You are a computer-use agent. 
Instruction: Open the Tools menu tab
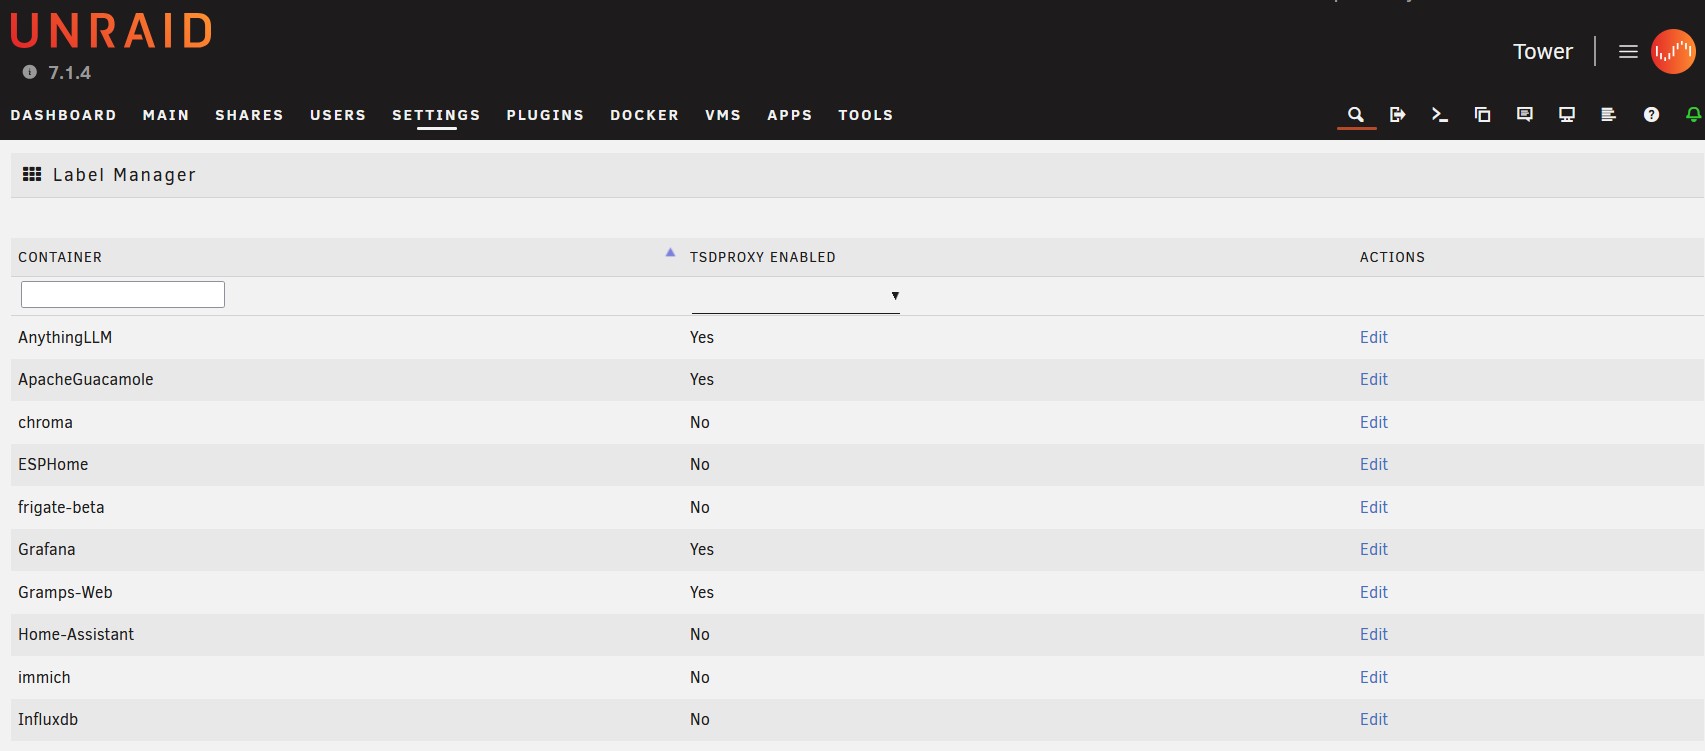tap(866, 115)
